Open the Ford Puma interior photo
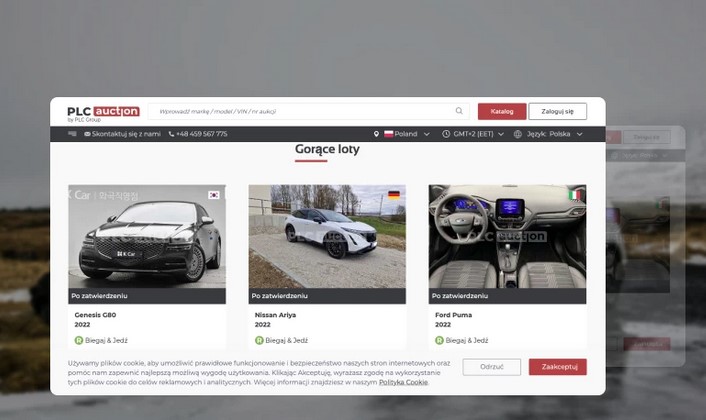Screen dimensions: 706x420 click(507, 236)
